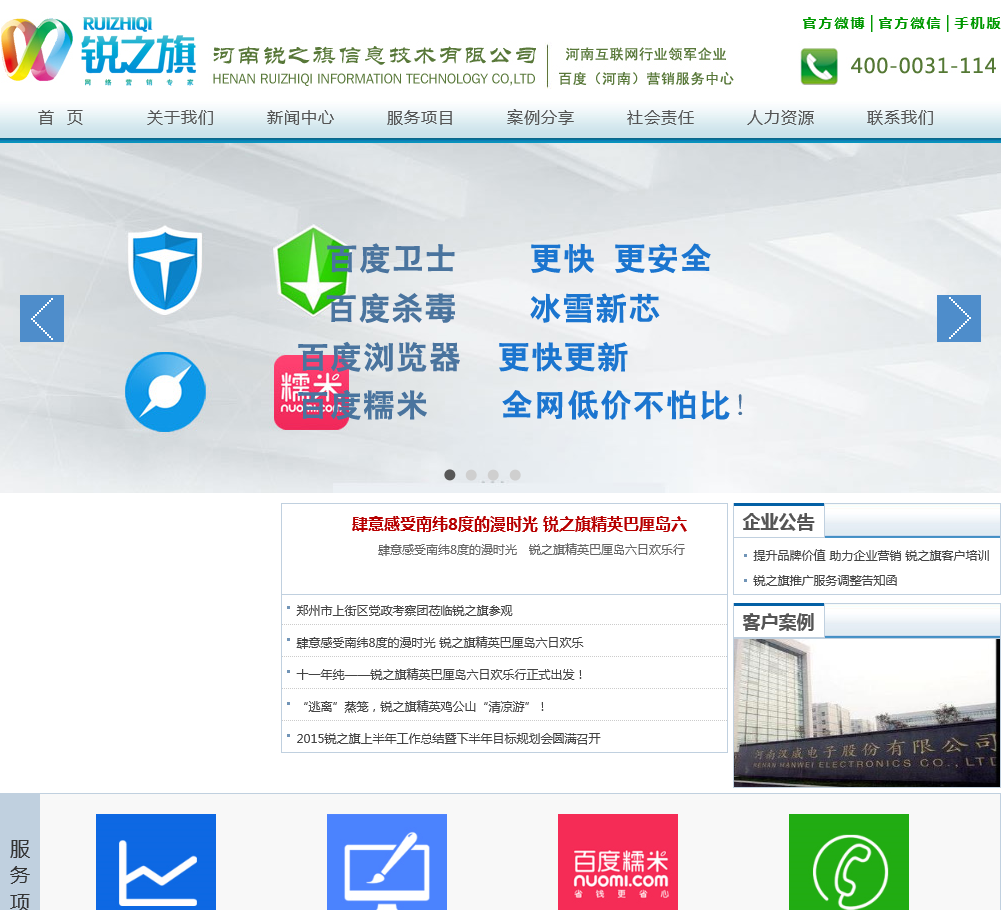Click the pink Nuomi icon in banner

point(311,392)
